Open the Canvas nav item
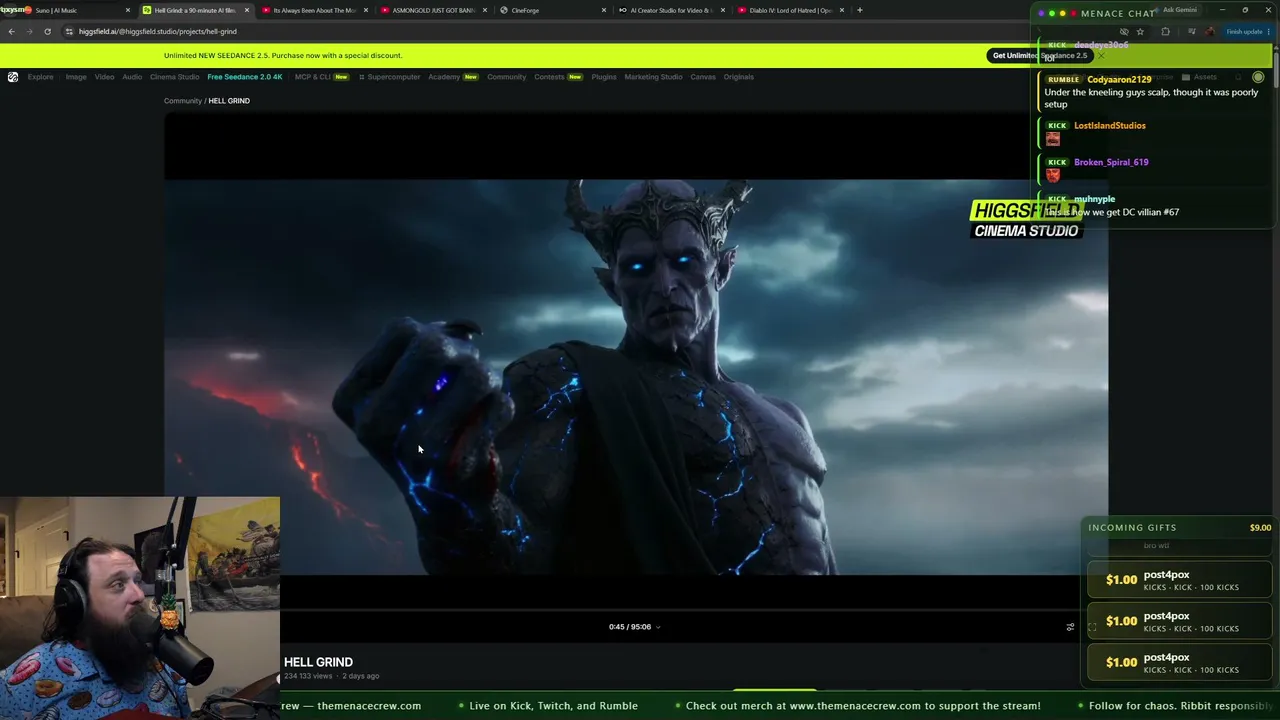 tap(703, 77)
